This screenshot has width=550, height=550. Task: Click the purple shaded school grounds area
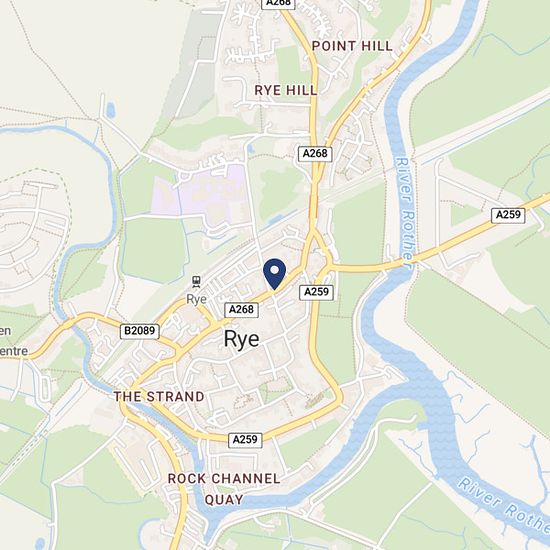pyautogui.click(x=200, y=199)
